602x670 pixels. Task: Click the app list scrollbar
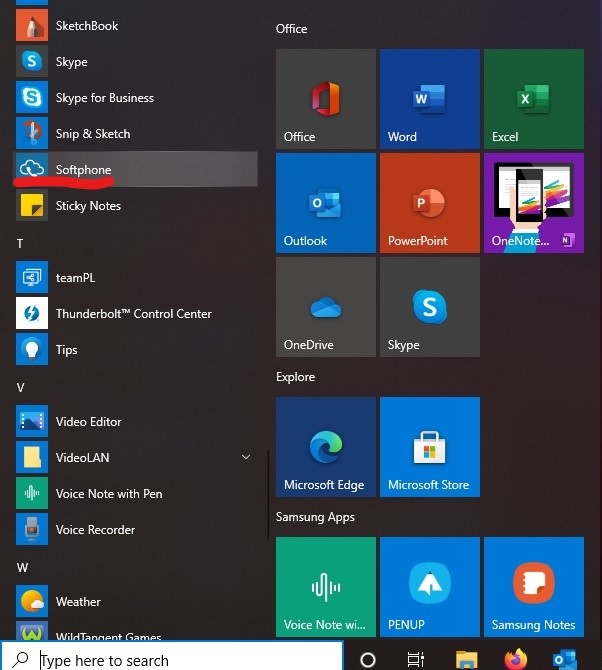tap(268, 494)
